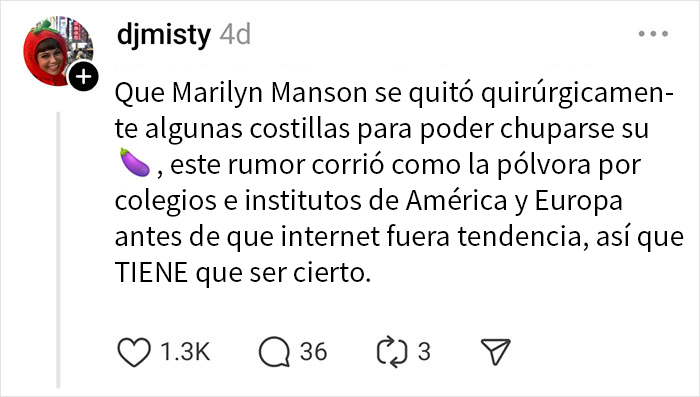Click the "TIENE que ser cierto" closing line
The height and width of the screenshot is (397, 700).
(x=243, y=272)
